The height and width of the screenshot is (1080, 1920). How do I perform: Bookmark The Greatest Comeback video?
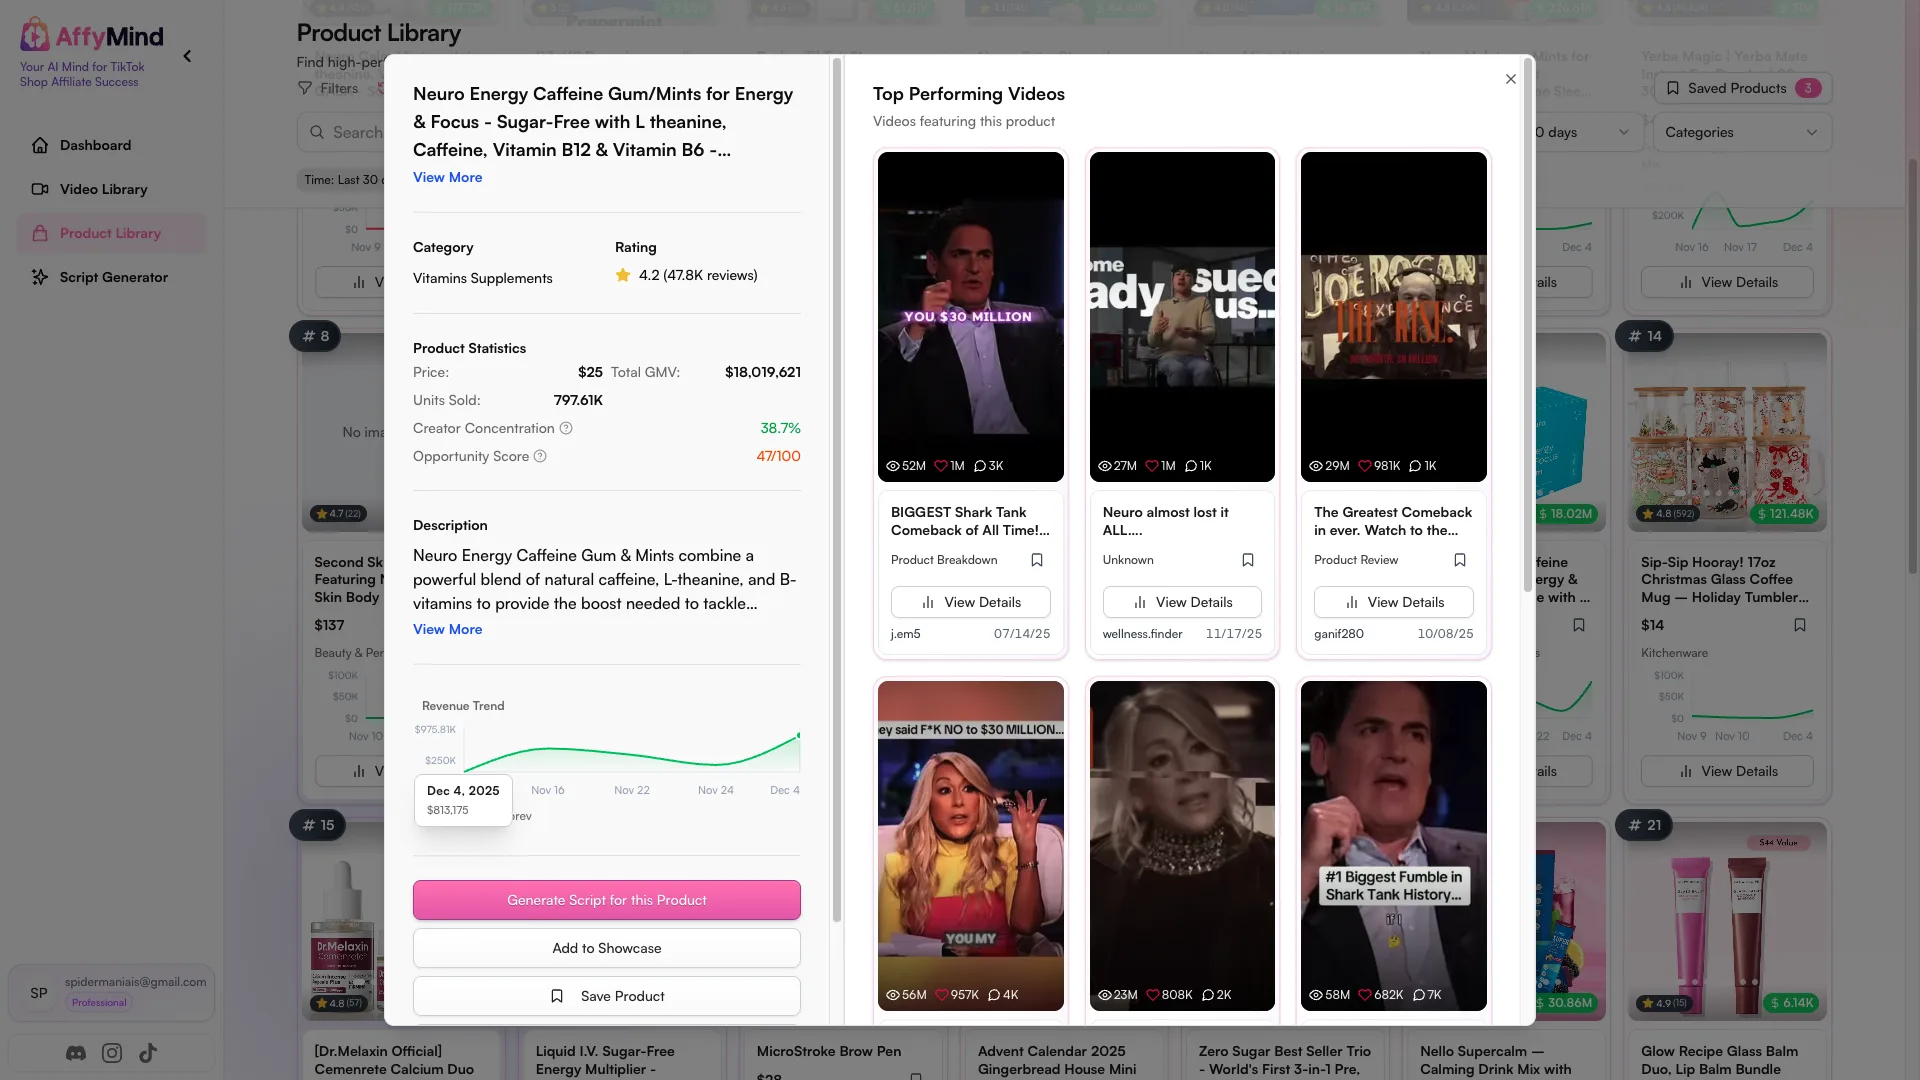[1460, 560]
